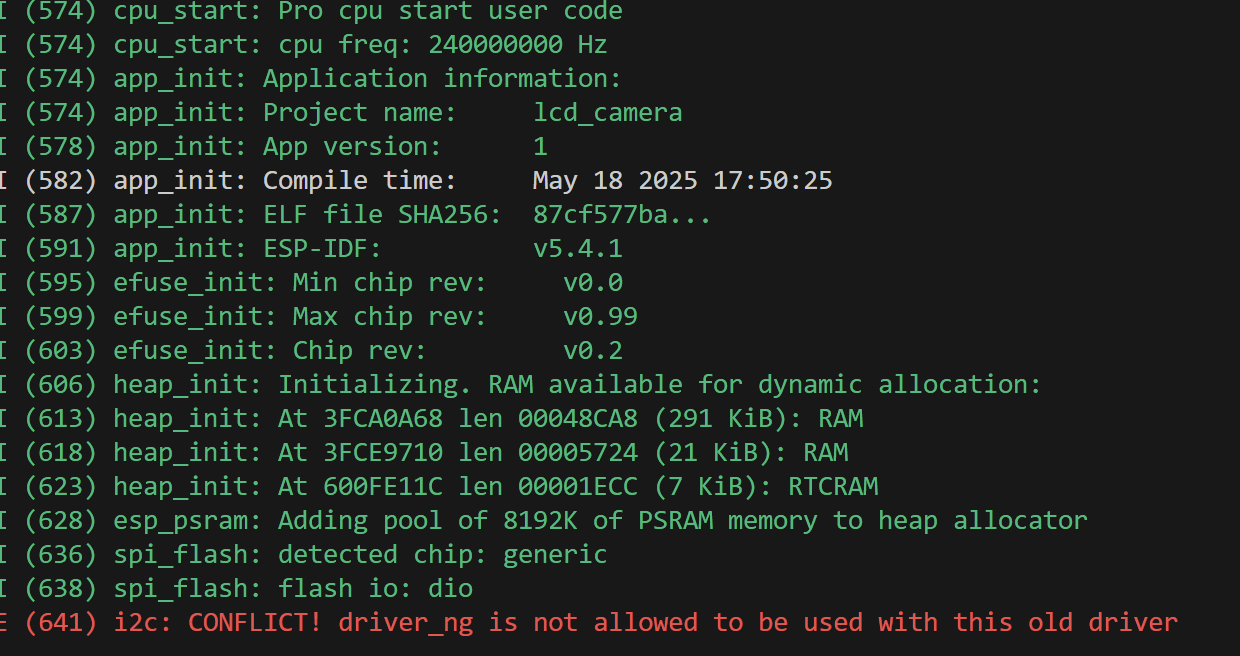Screen dimensions: 1240x656
Task: Click the RTCRAM label in heap_init line
Action: pos(832,487)
